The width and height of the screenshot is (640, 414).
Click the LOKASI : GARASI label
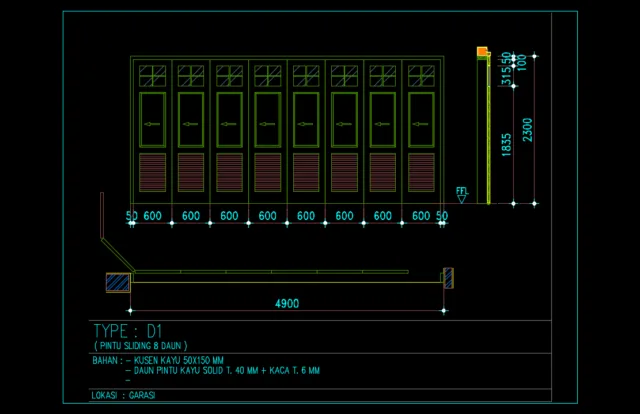123,395
